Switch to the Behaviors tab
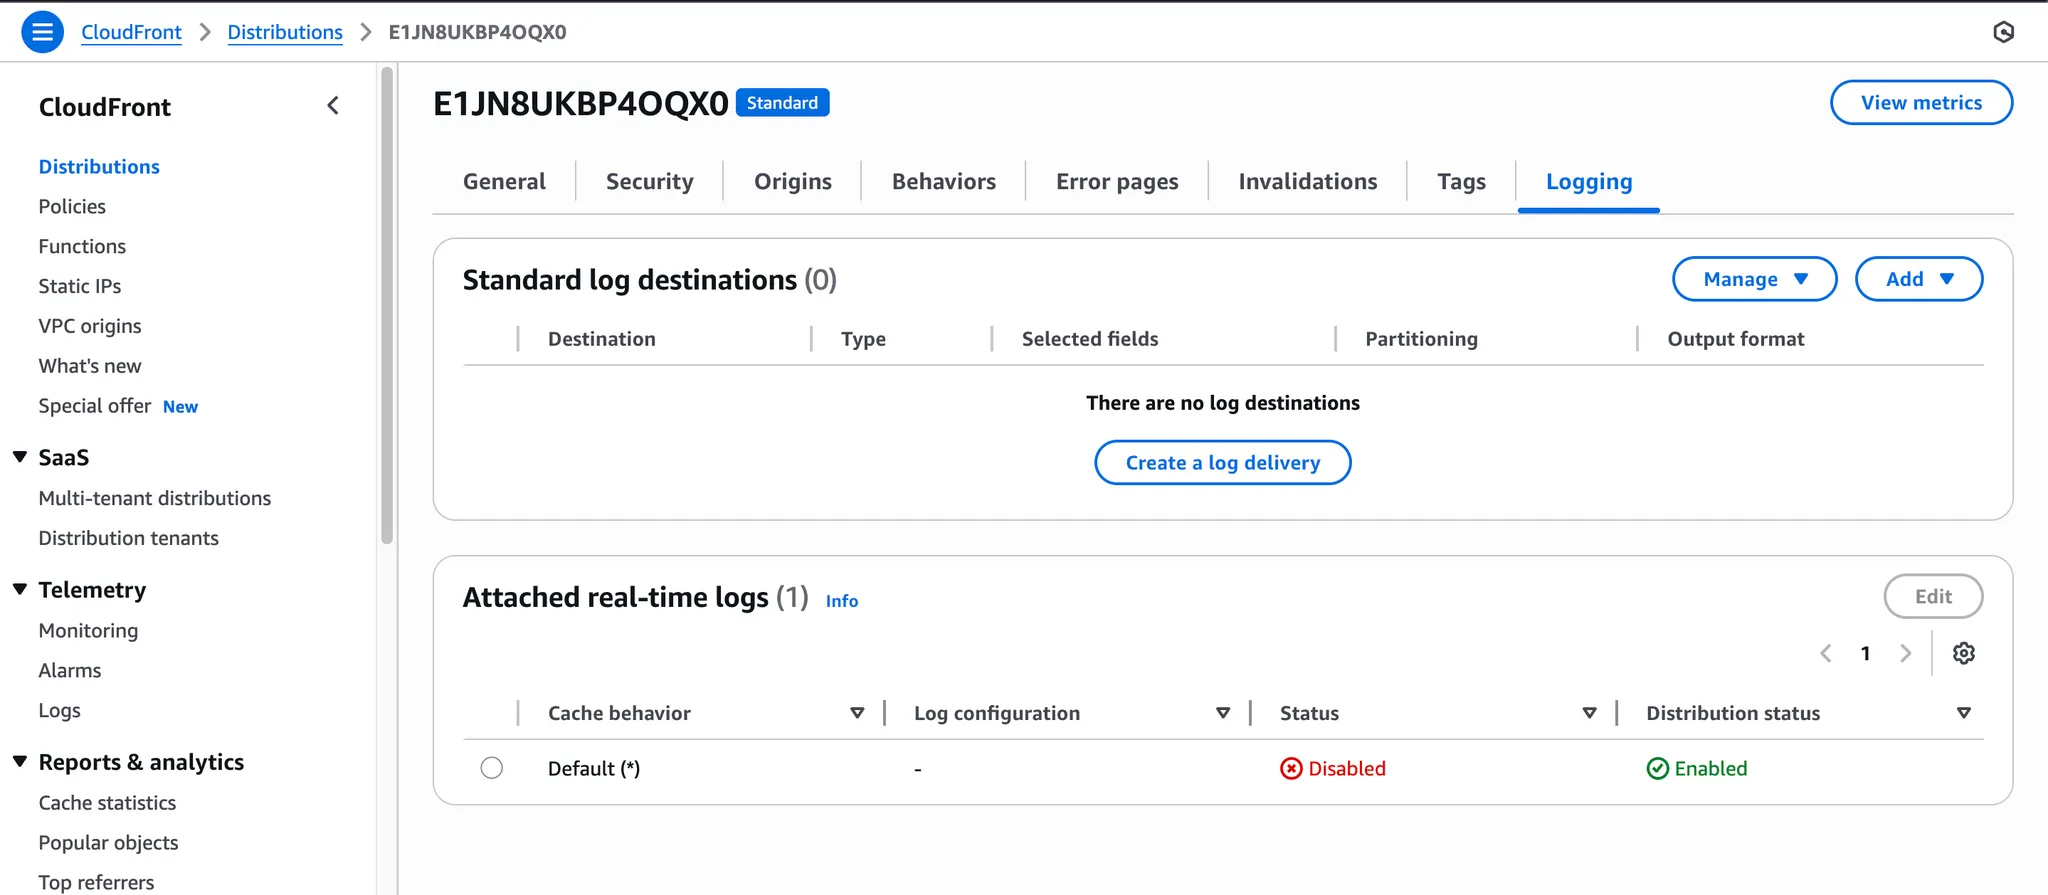This screenshot has height=895, width=2048. (943, 181)
